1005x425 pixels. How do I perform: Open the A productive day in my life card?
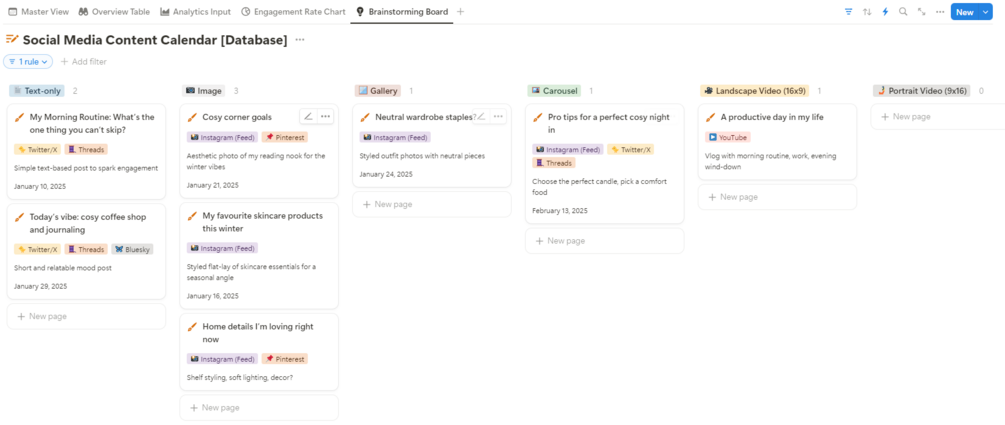pyautogui.click(x=771, y=117)
